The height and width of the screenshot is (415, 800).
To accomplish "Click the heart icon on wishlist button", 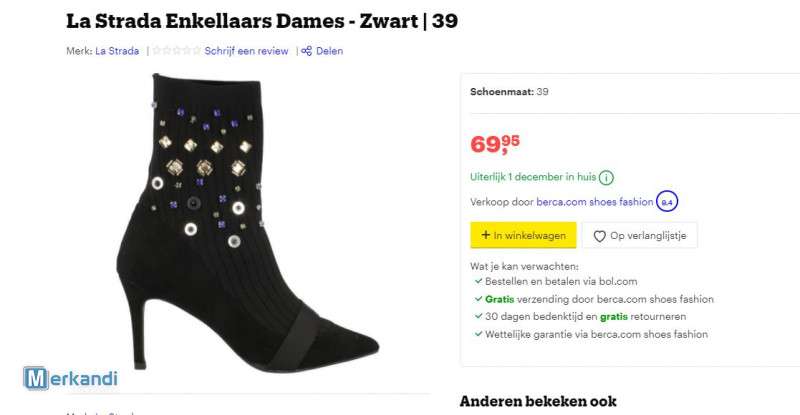I will point(599,236).
